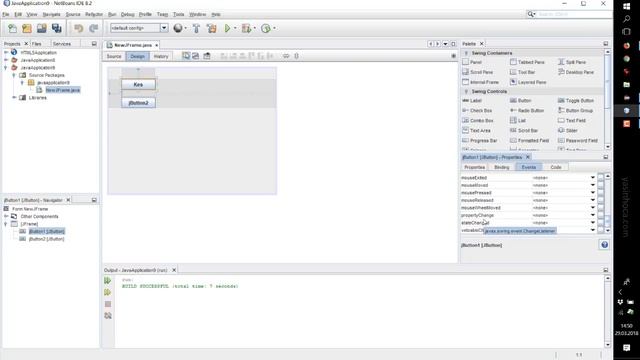Open the blue help icon in the Properties panel
Image resolution: width=640 pixels, height=360 pixels.
604,245
